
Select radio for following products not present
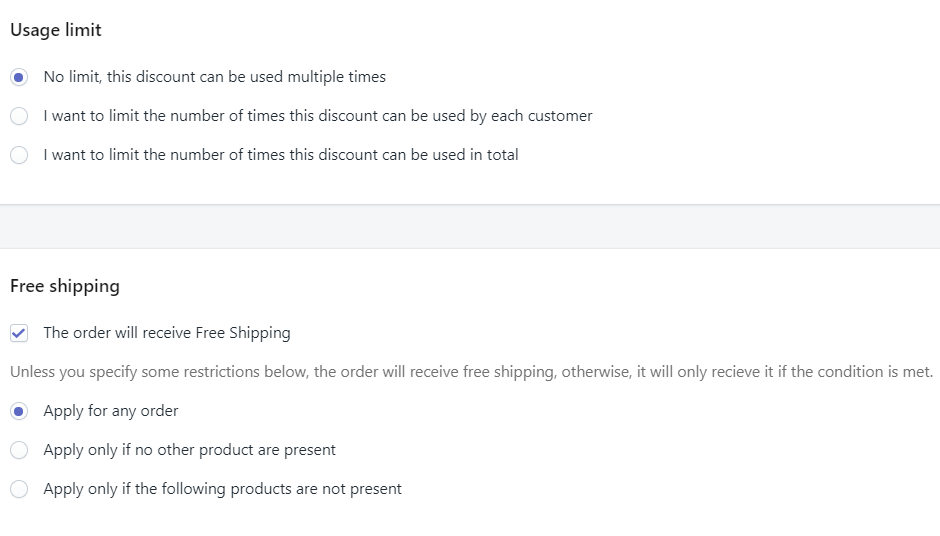click(19, 489)
